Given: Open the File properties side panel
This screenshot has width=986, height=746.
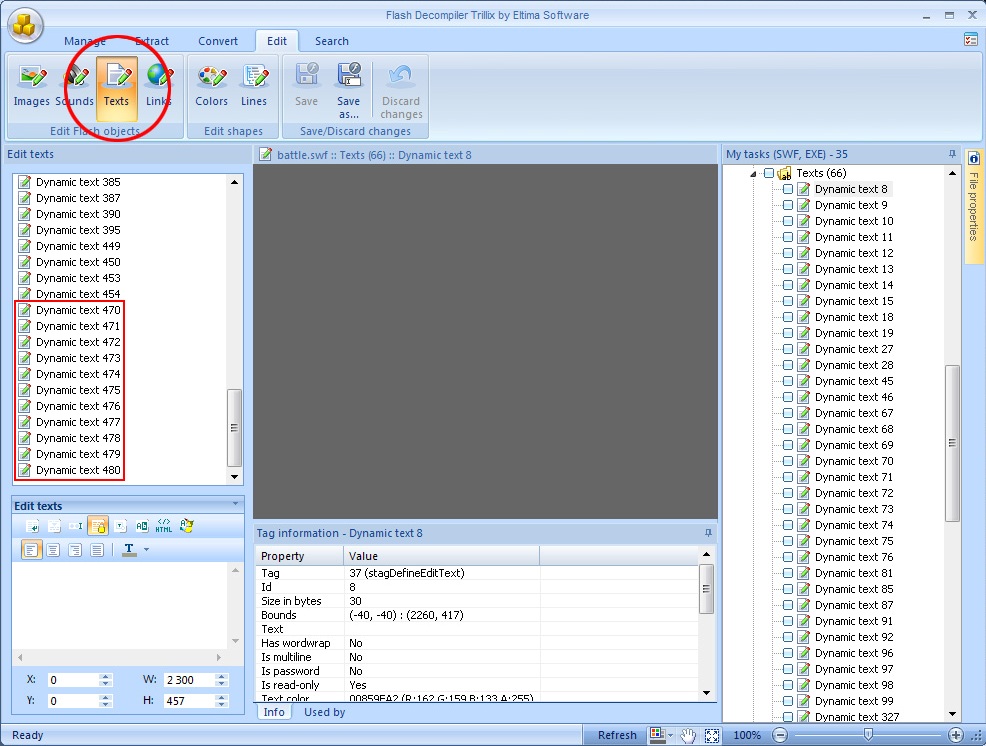Looking at the screenshot, I should coord(974,206).
